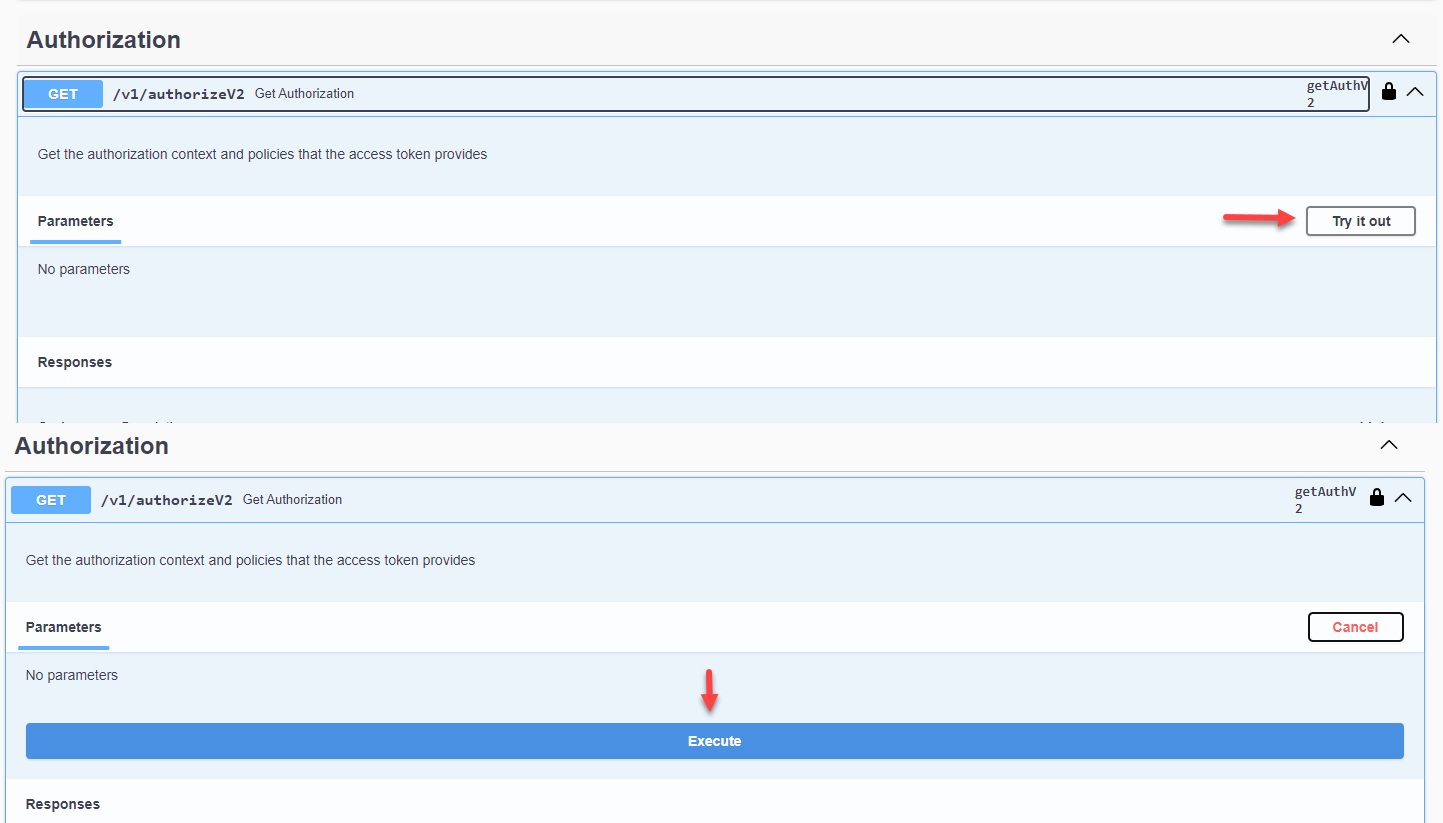Collapse the top Authorization section chevron

(x=1401, y=38)
